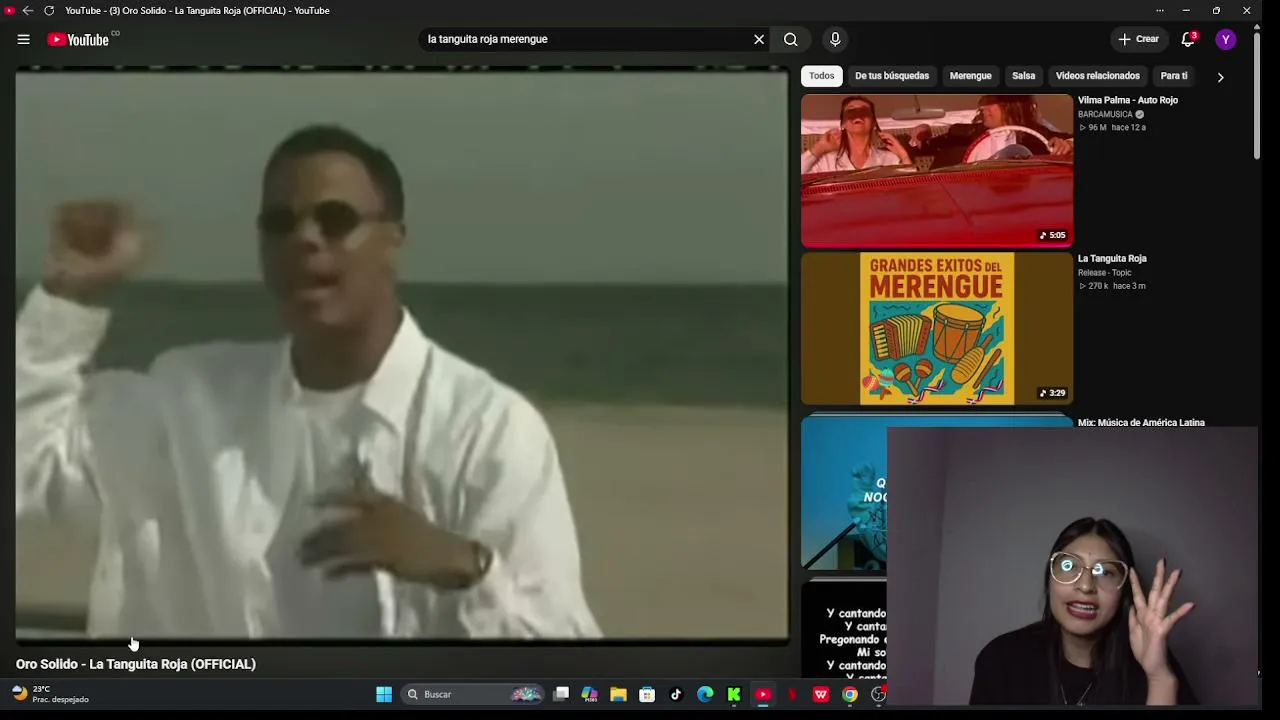
Task: Open the La Tanguita Roja suggested title
Action: click(1112, 258)
